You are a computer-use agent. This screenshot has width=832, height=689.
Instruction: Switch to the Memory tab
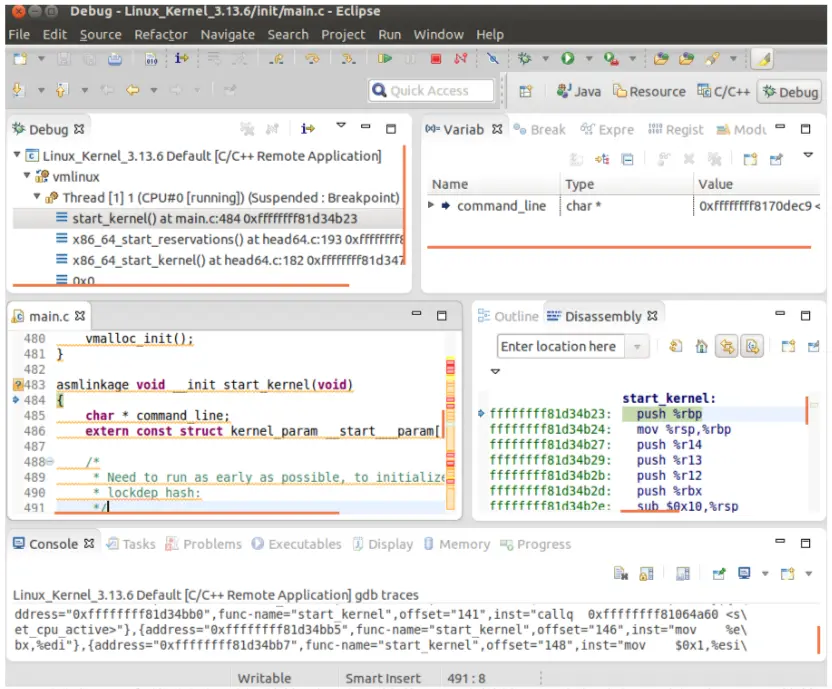[x=457, y=544]
